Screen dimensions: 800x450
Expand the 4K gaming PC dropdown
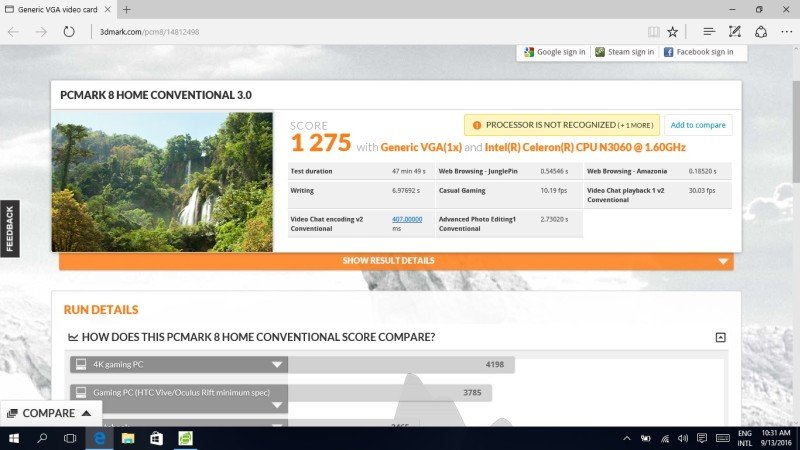[277, 365]
